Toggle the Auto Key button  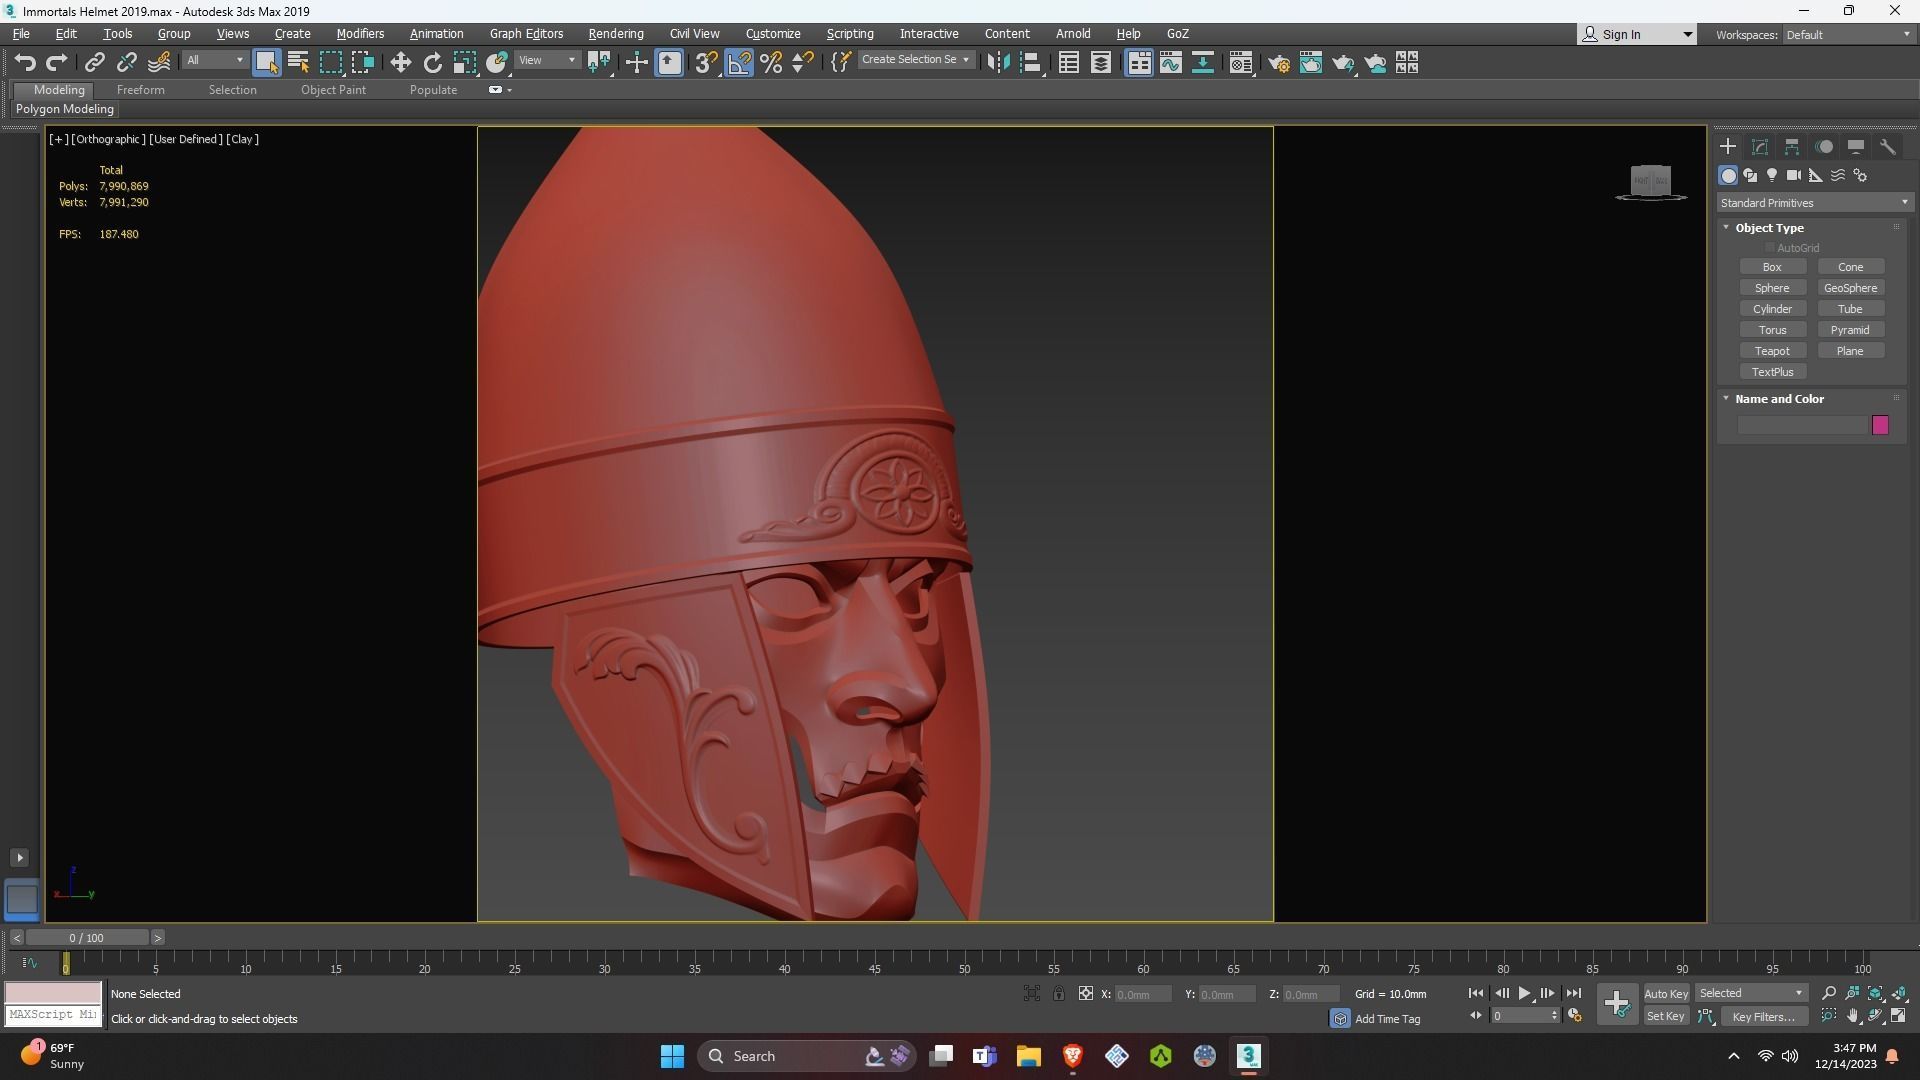point(1665,994)
